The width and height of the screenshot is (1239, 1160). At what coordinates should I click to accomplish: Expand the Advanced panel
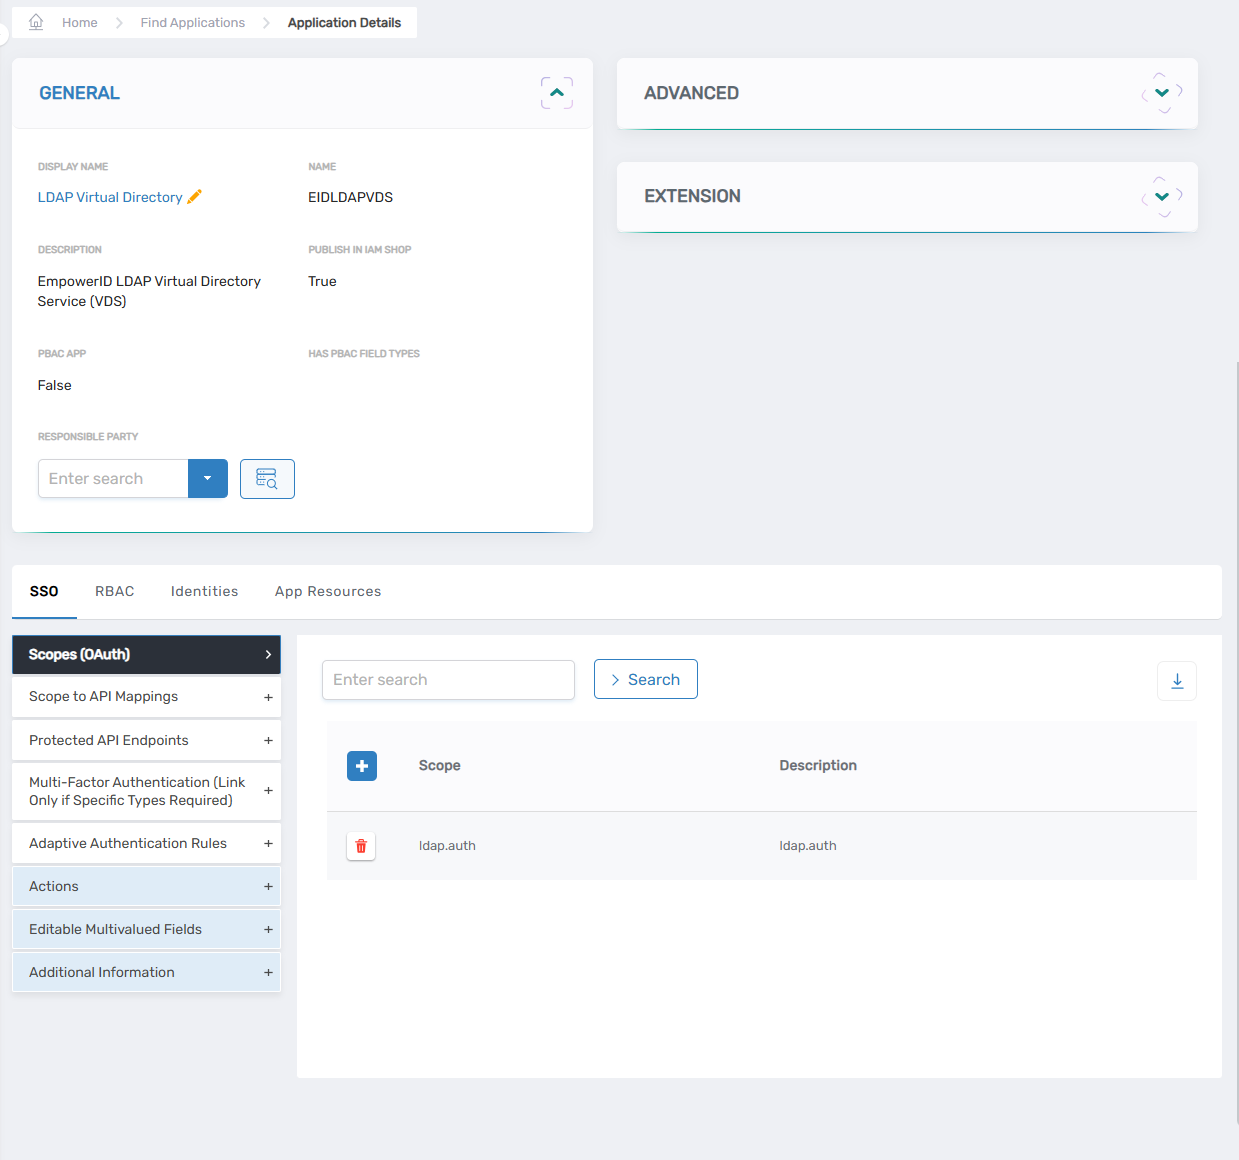[x=1161, y=93]
